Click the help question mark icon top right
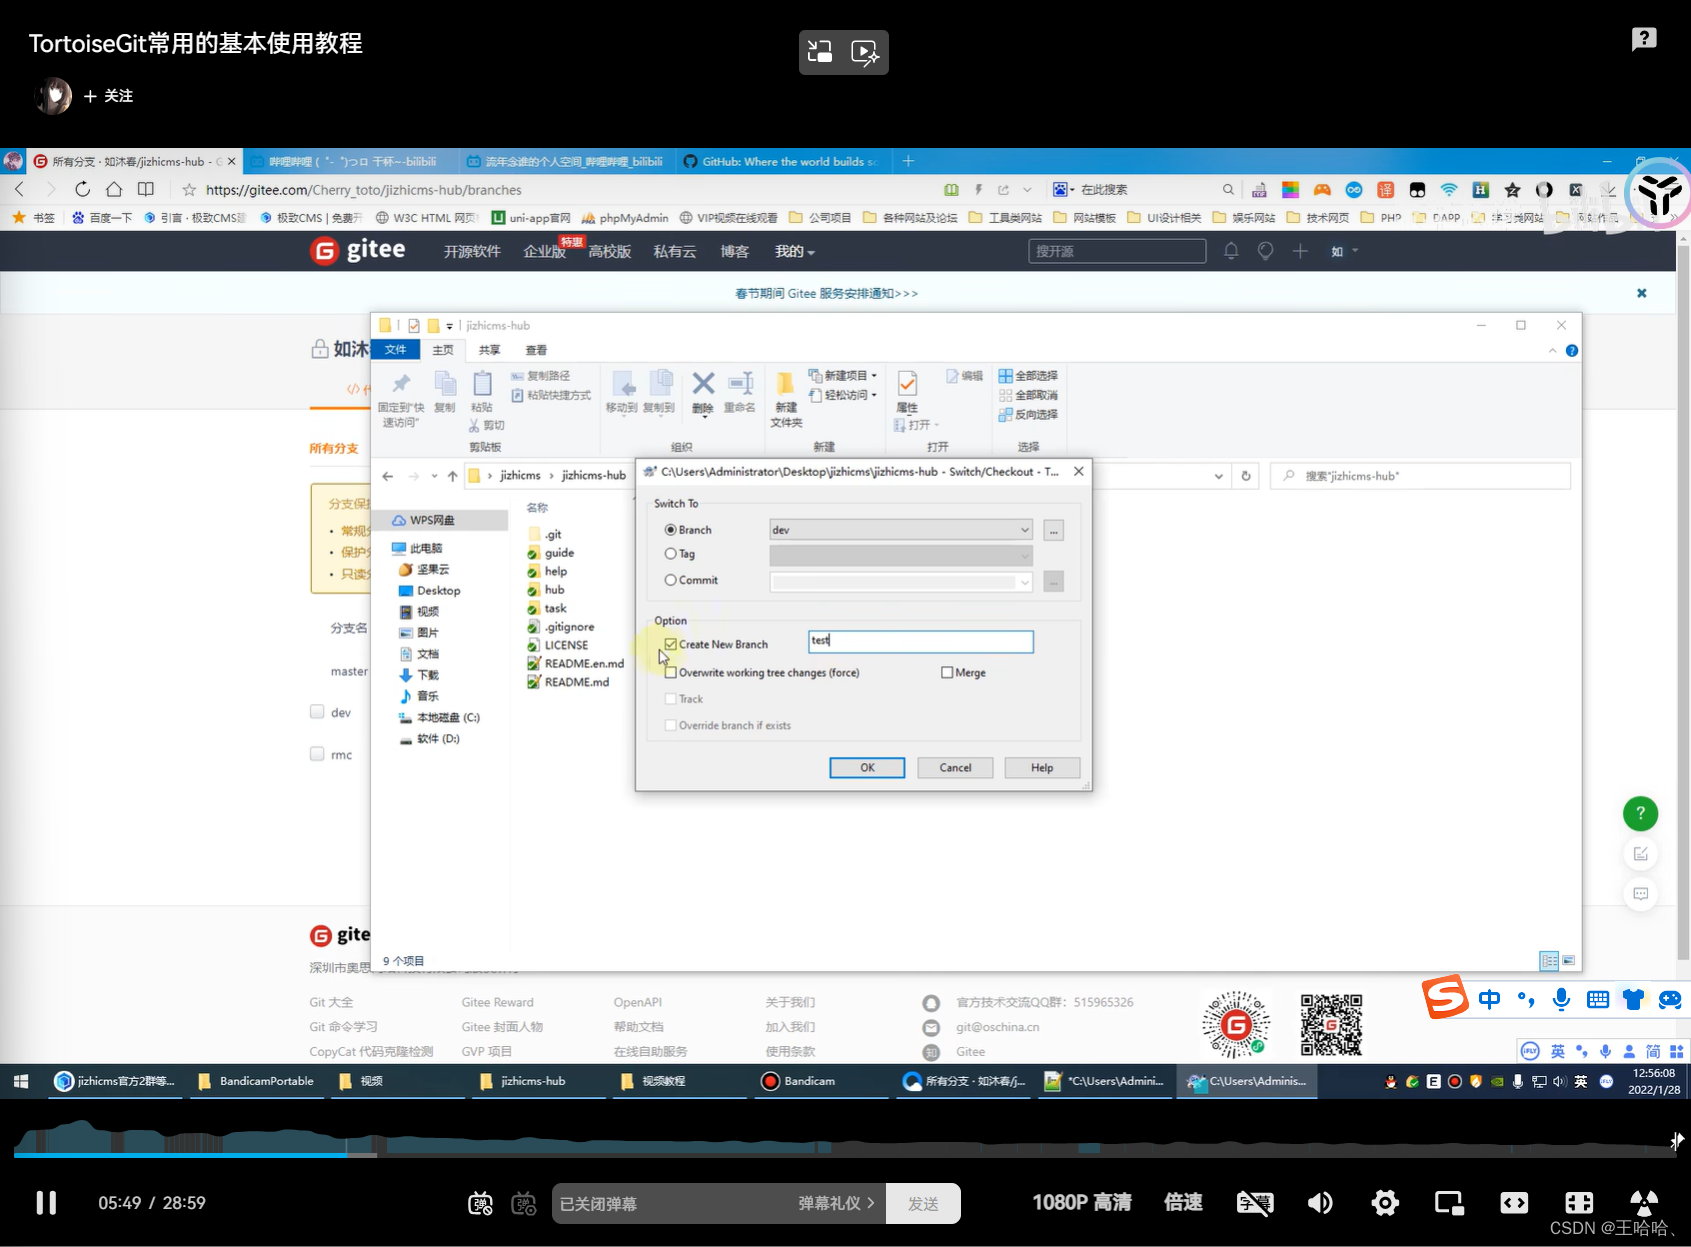Image resolution: width=1691 pixels, height=1247 pixels. tap(1644, 39)
